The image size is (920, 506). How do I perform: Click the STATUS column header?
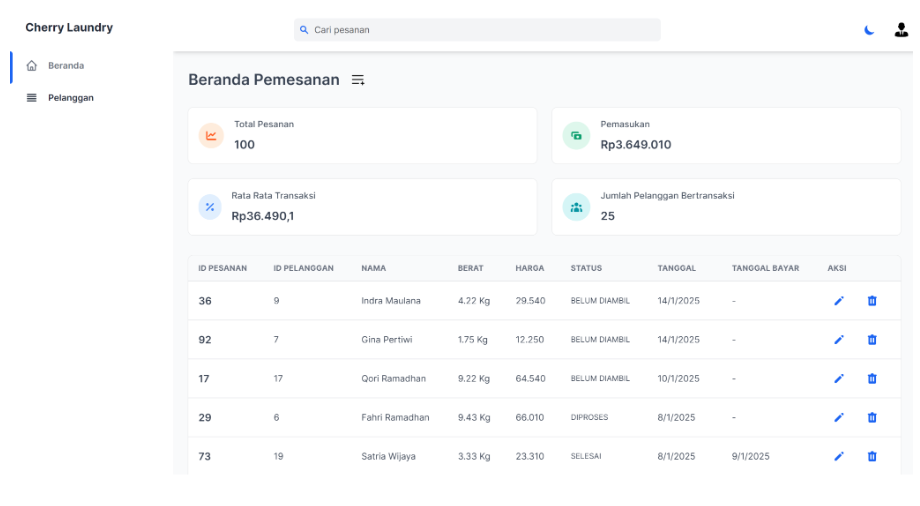tap(586, 268)
